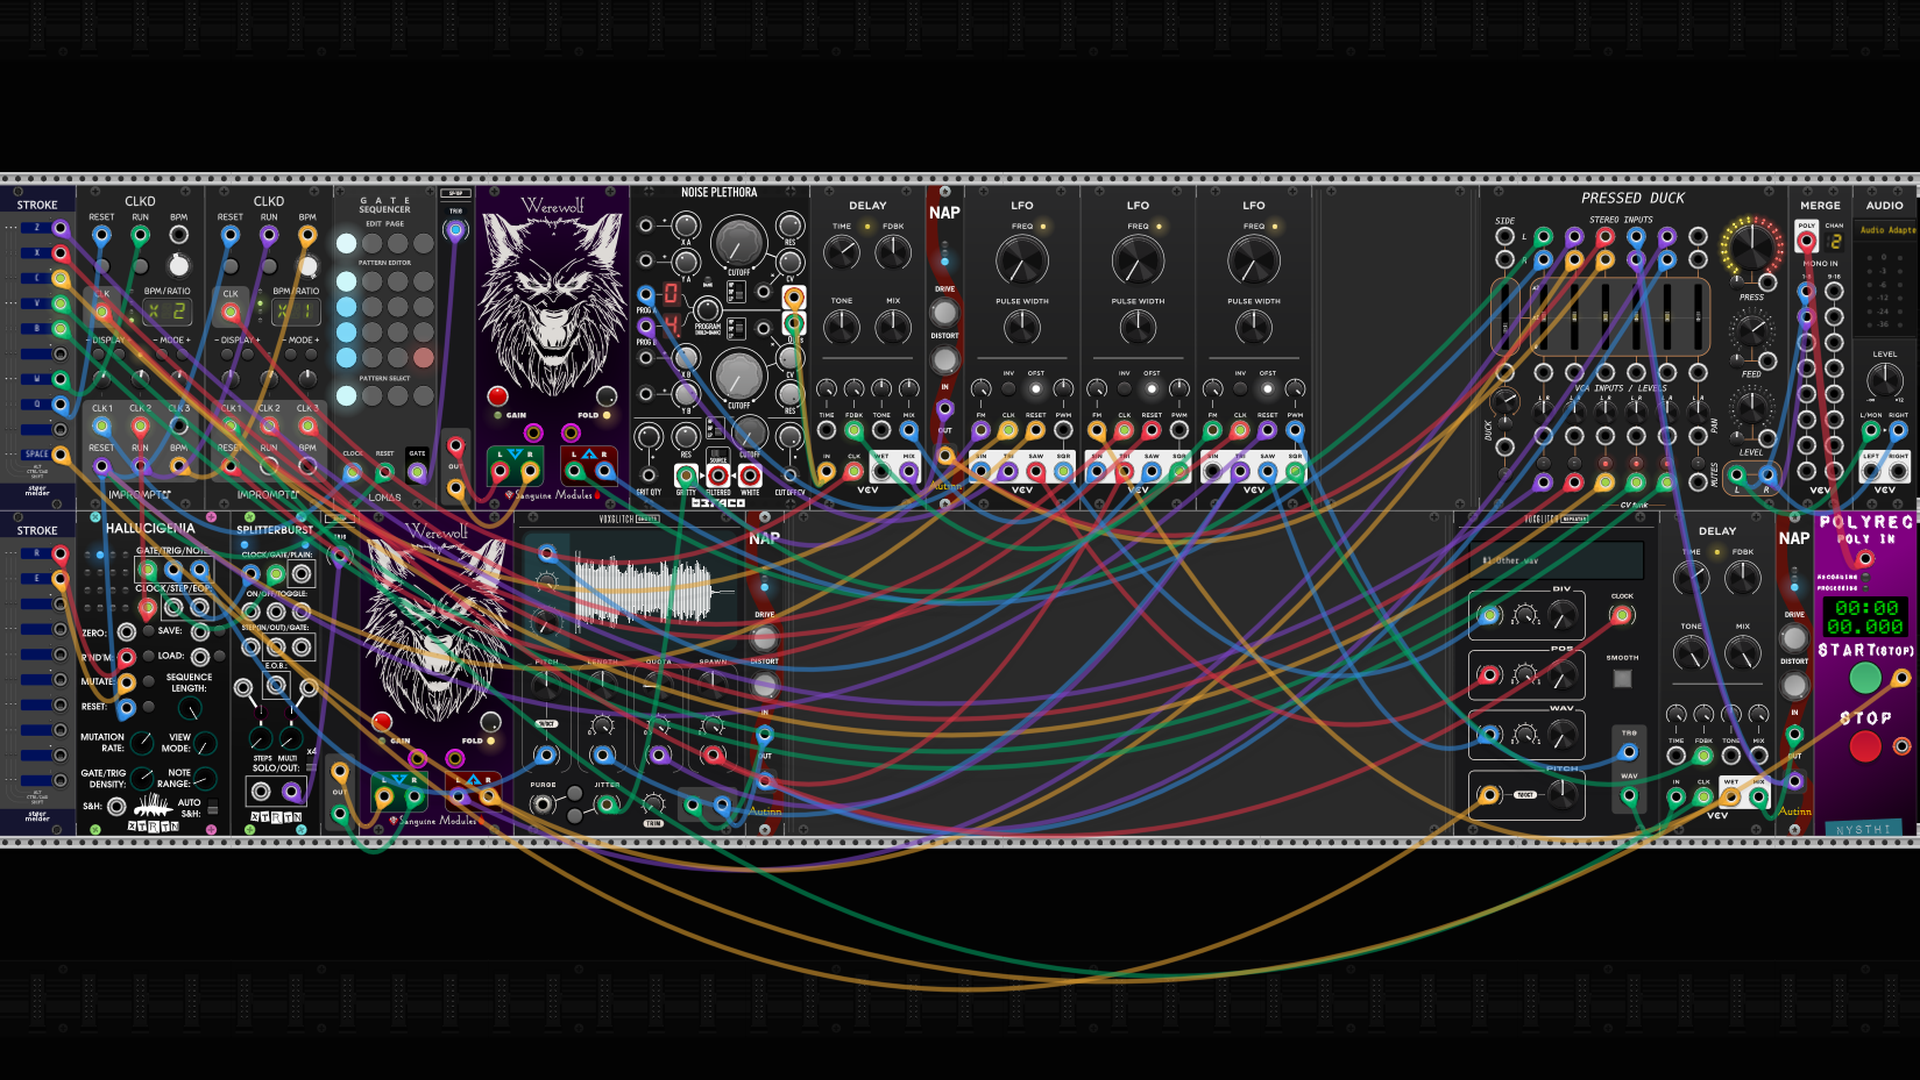1920x1080 pixels.
Task: Click the POLY output jack on MERGE
Action: [1806, 241]
